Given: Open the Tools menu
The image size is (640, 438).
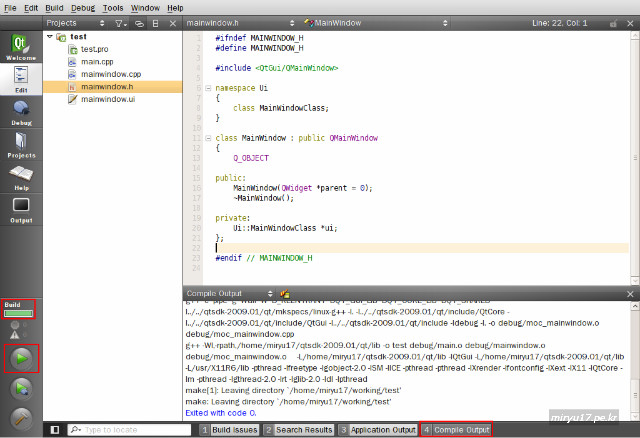Looking at the screenshot, I should pos(113,8).
